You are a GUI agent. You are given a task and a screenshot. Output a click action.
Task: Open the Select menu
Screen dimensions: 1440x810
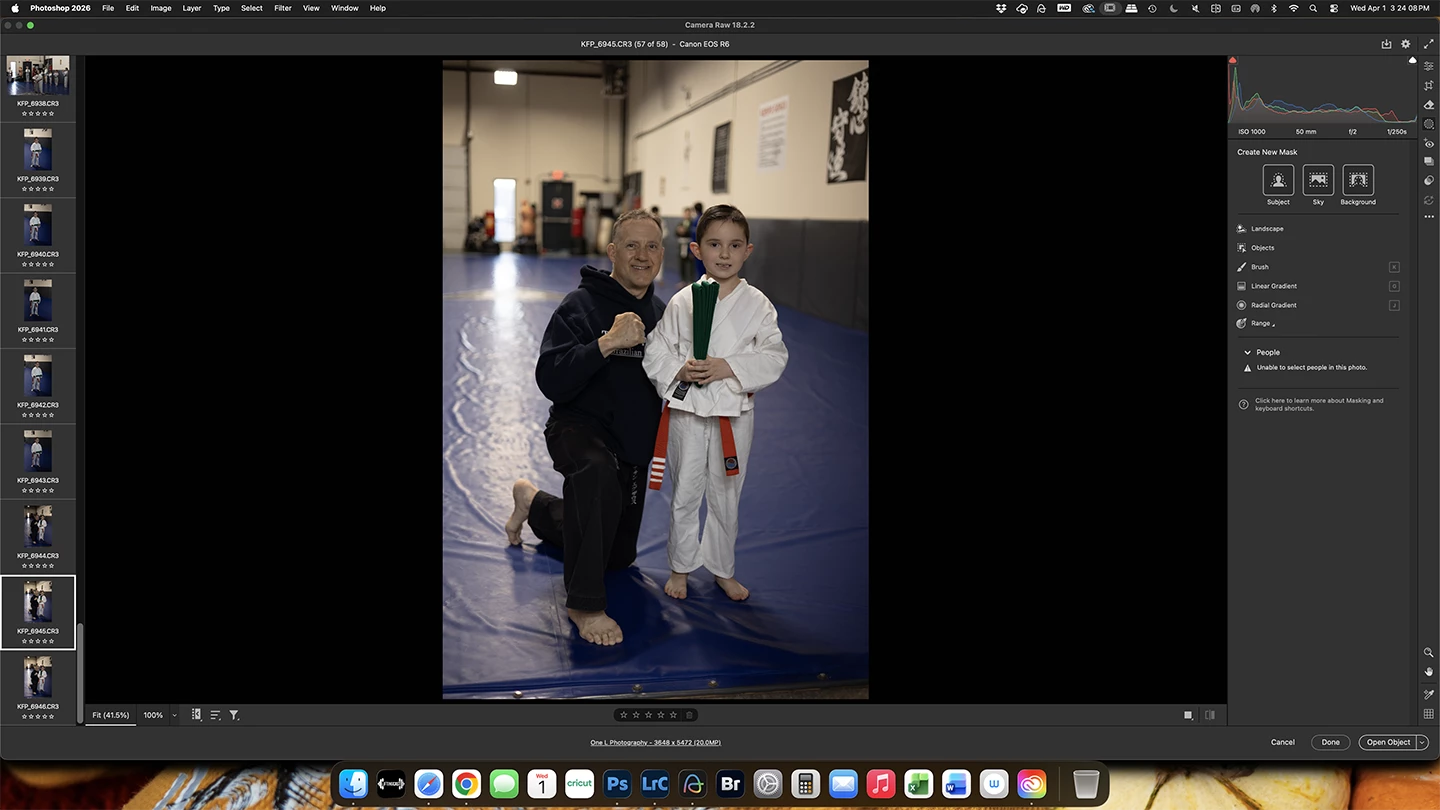[252, 8]
